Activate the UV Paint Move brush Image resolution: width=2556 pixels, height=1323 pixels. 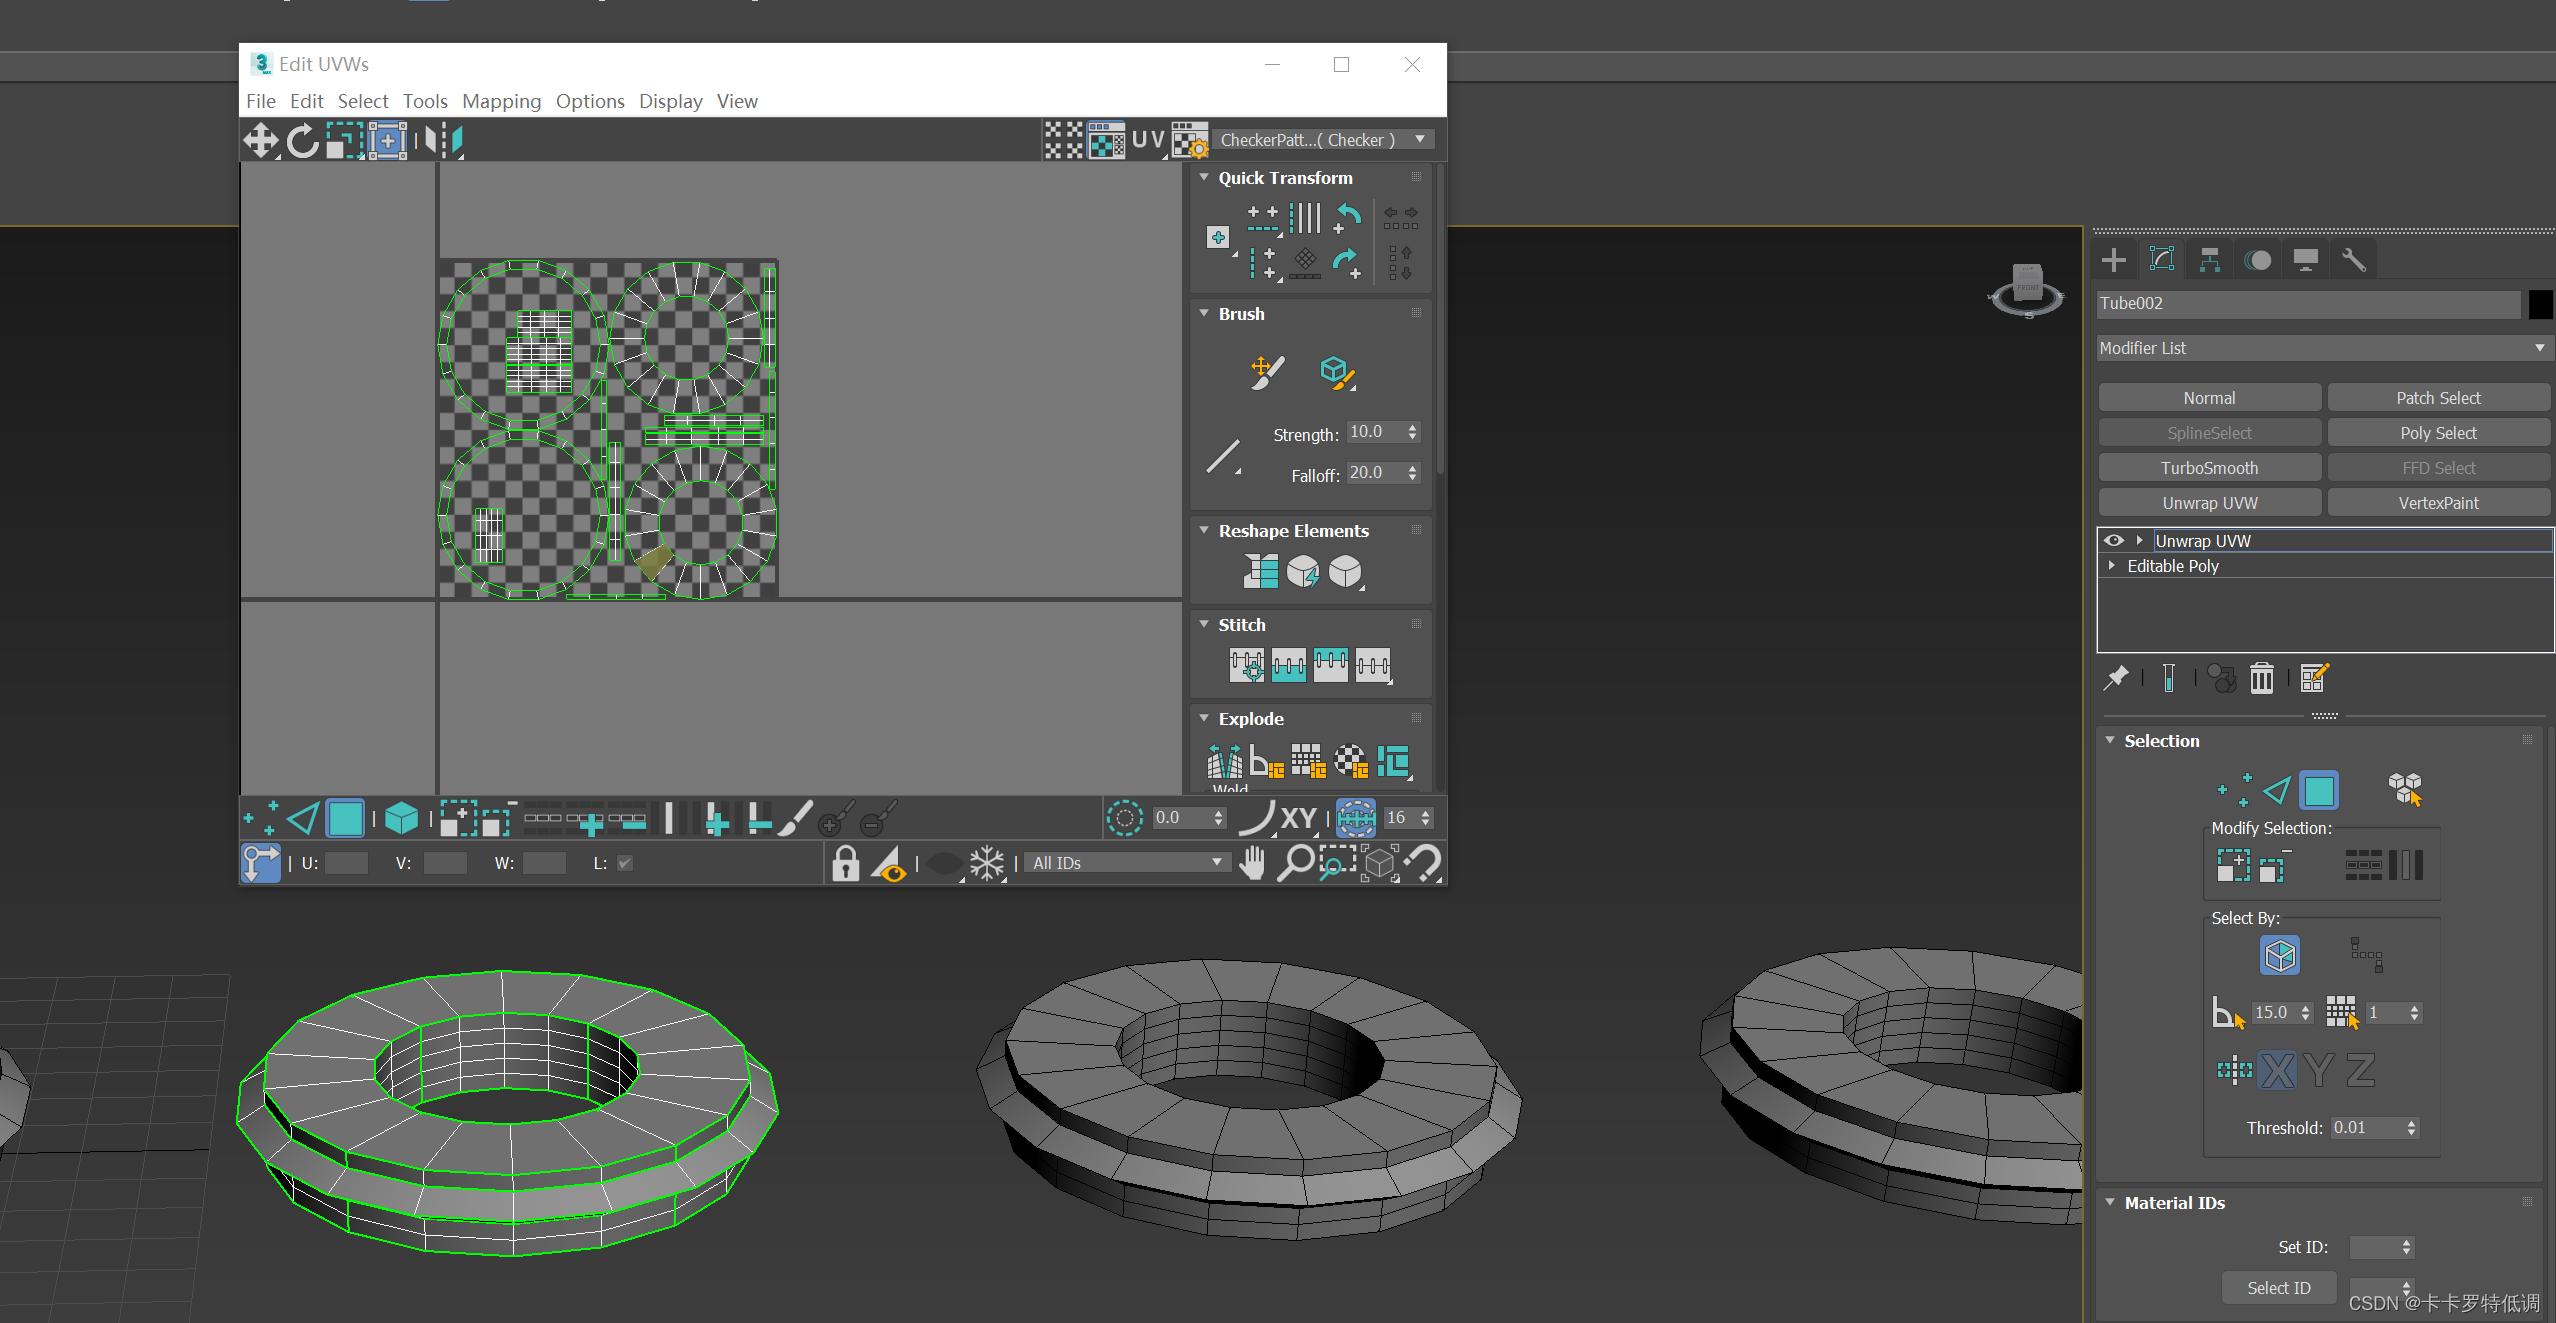click(x=1266, y=372)
